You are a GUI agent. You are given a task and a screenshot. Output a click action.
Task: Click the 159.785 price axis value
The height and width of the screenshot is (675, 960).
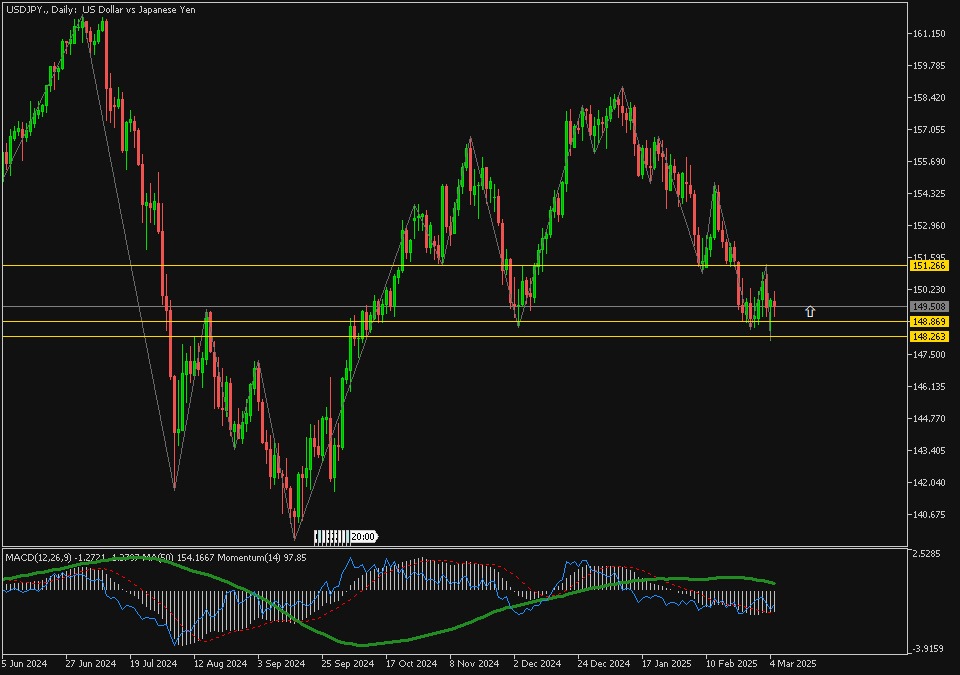click(929, 66)
